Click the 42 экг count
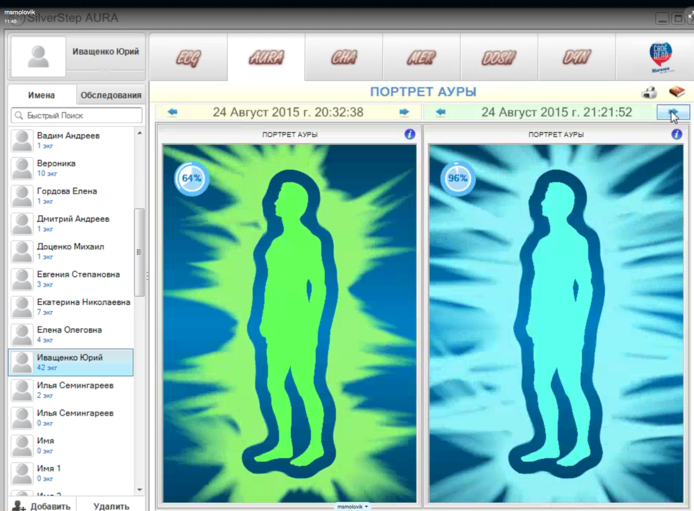Screen dimensions: 694x511 click(x=47, y=368)
